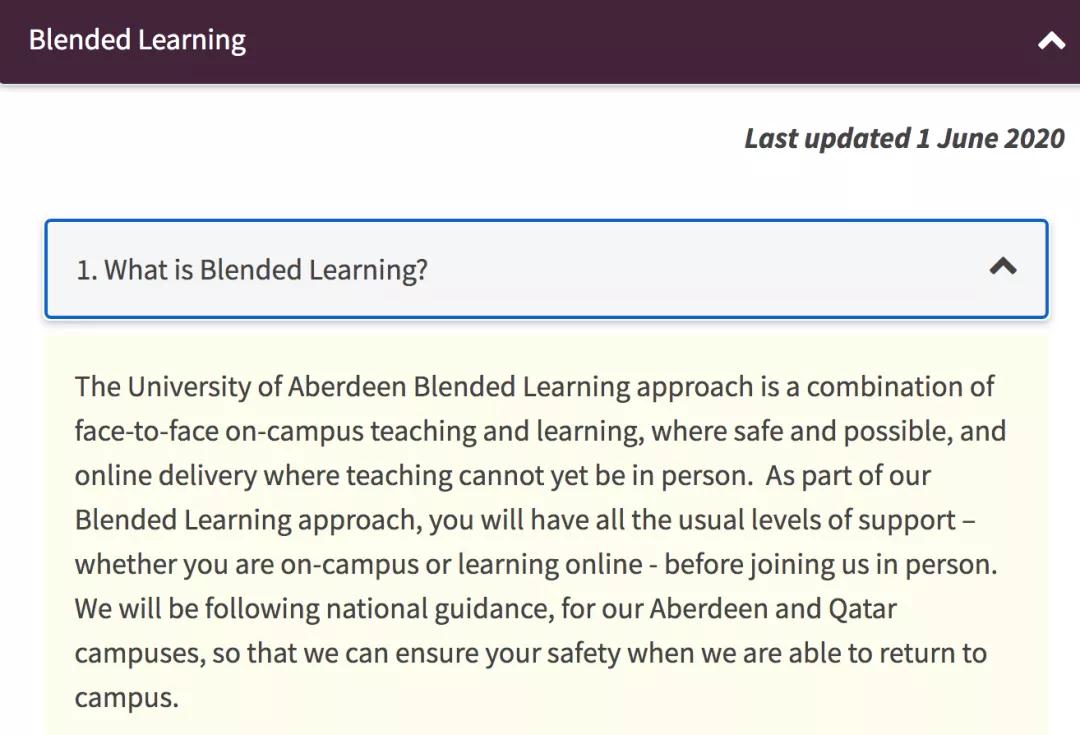The image size is (1080, 735).
Task: Click the phrase "The University of Aberdeen"
Action: [x=240, y=387]
